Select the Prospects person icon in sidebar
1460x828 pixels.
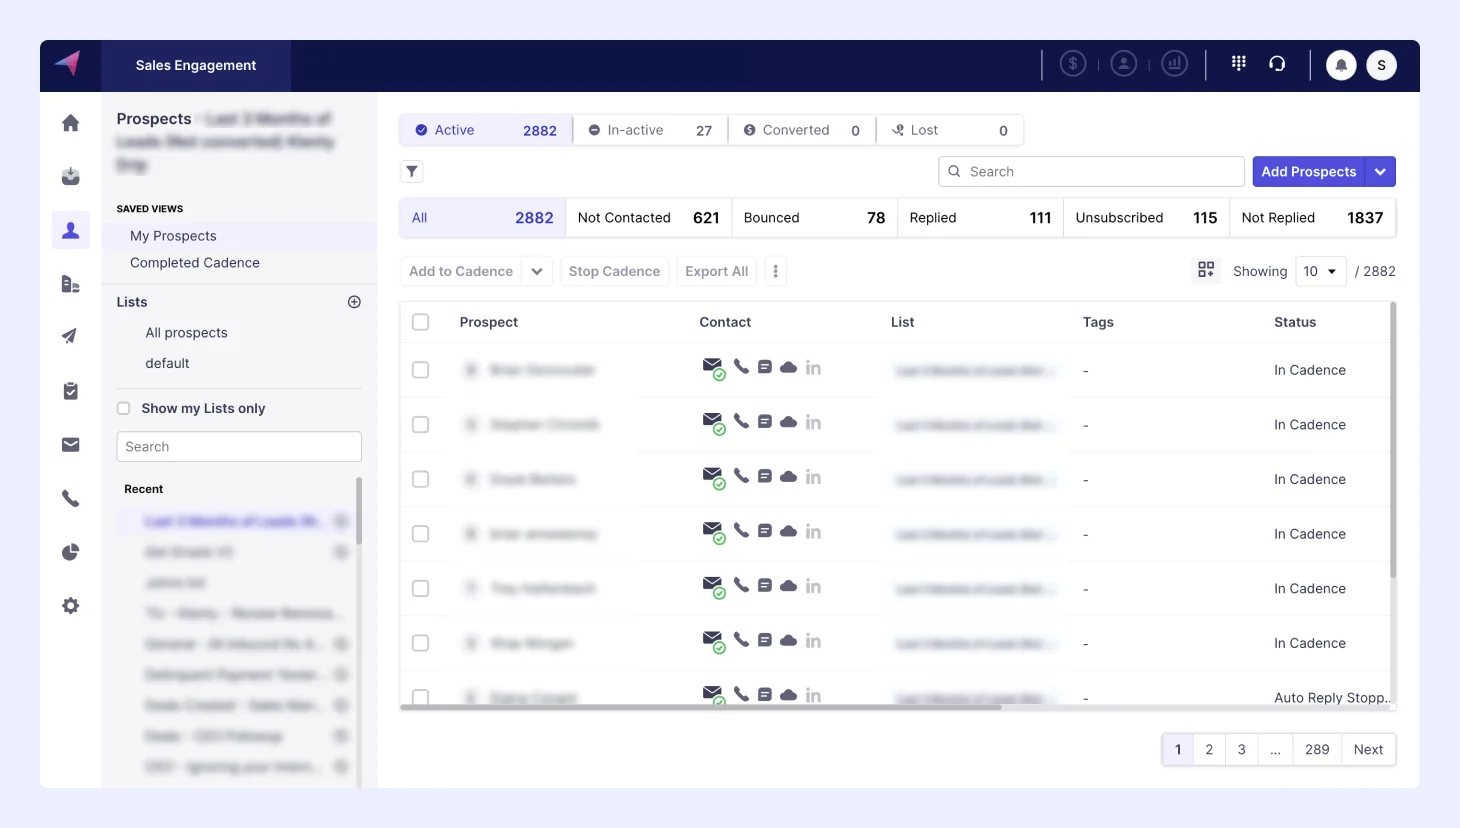70,229
